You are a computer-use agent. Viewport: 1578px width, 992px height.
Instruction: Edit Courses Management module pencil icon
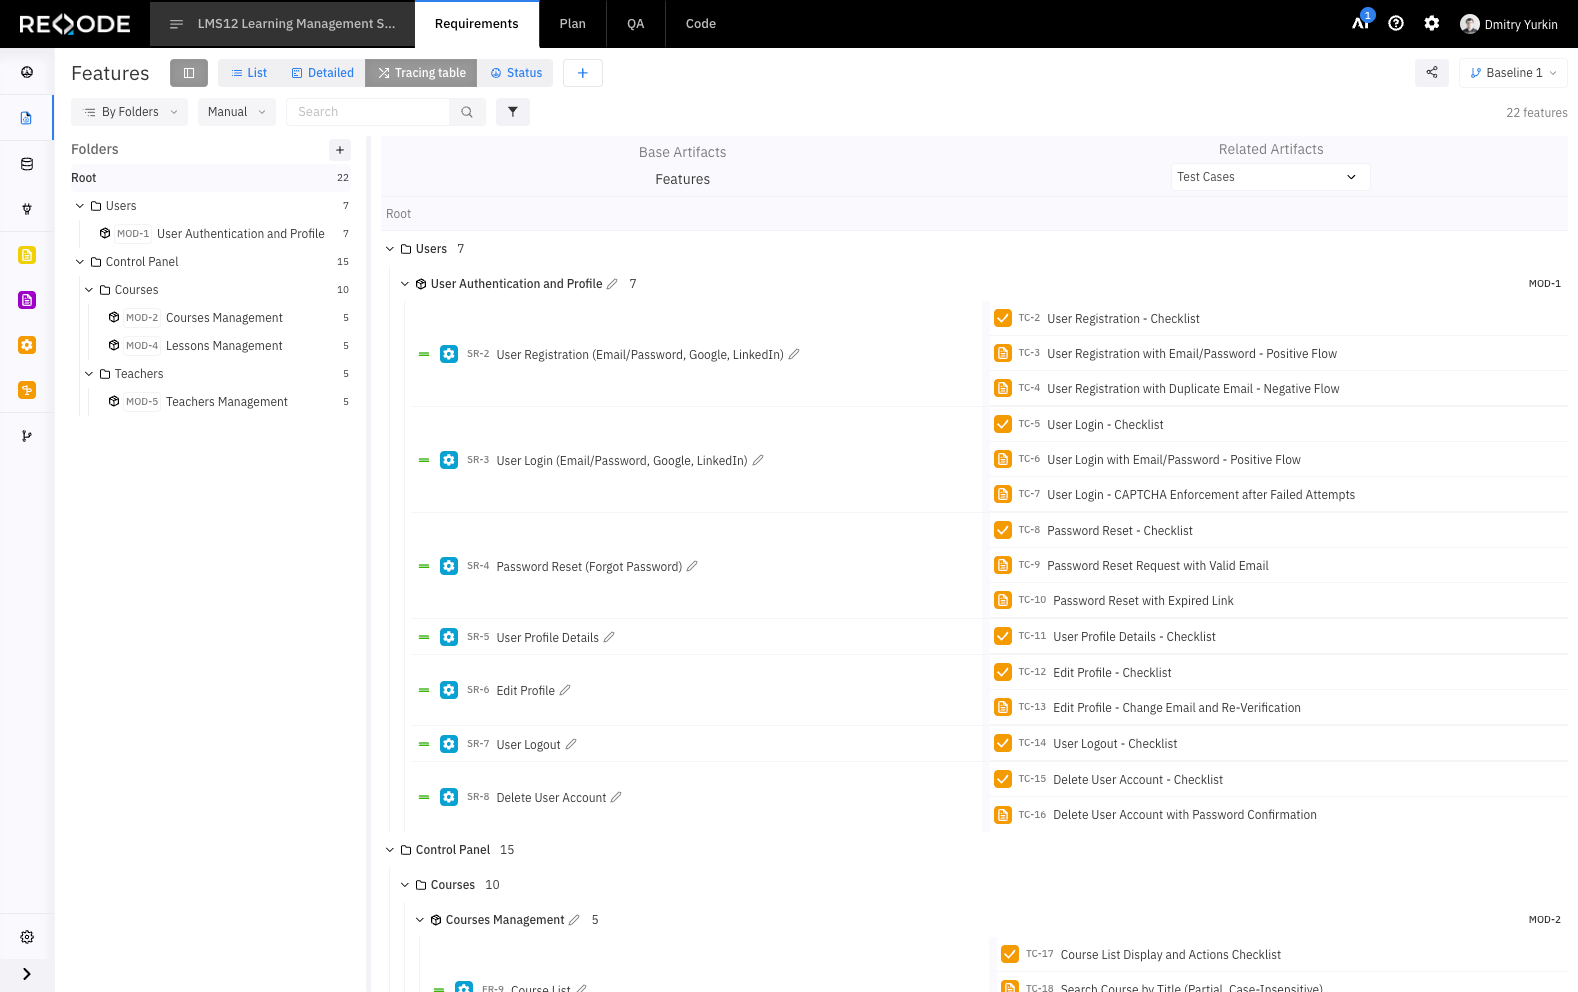pos(574,920)
